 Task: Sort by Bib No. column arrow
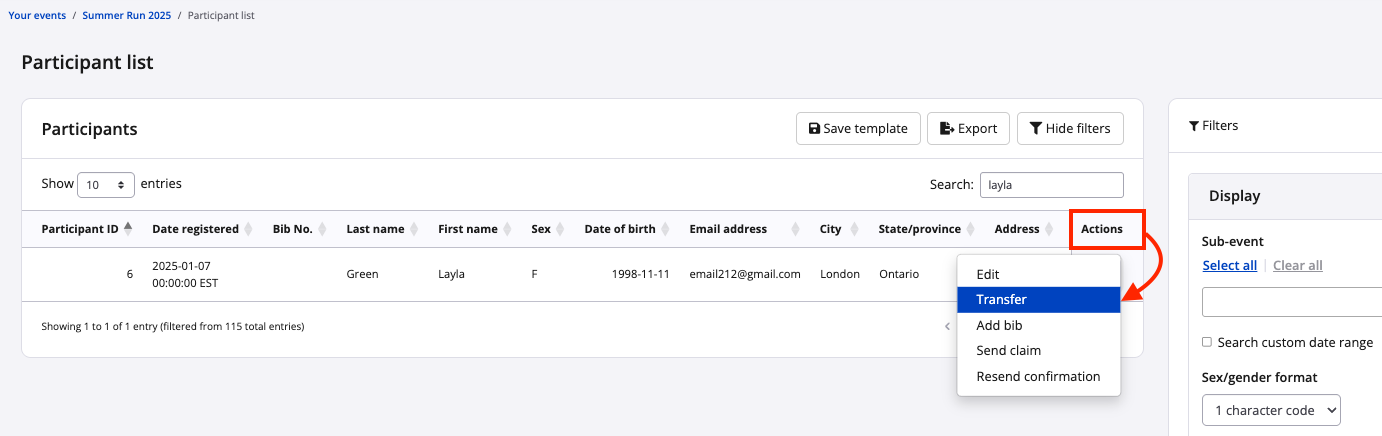coord(322,229)
